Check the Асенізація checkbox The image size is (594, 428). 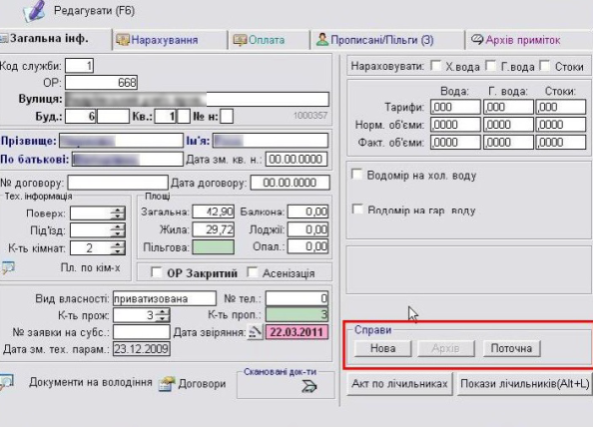252,272
